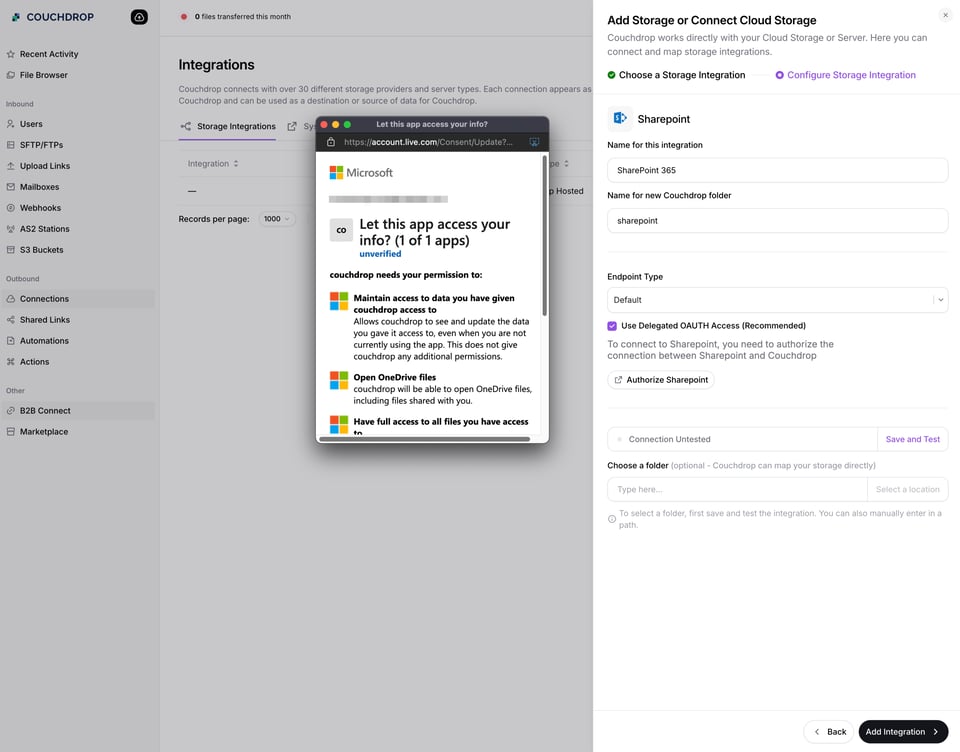Click the horizontal scrollbar in the consent popup
This screenshot has width=960, height=752.
tap(424, 439)
